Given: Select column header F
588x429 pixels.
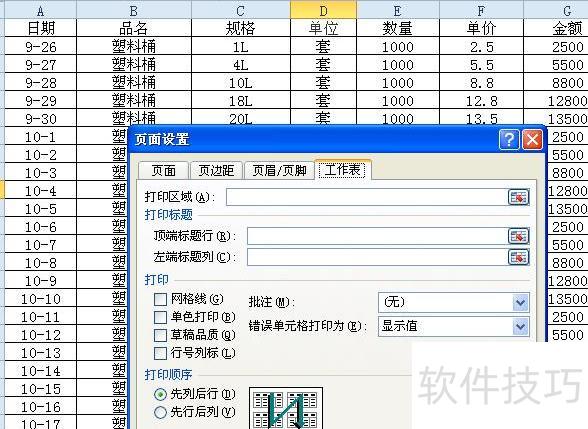Looking at the screenshot, I should [x=481, y=10].
